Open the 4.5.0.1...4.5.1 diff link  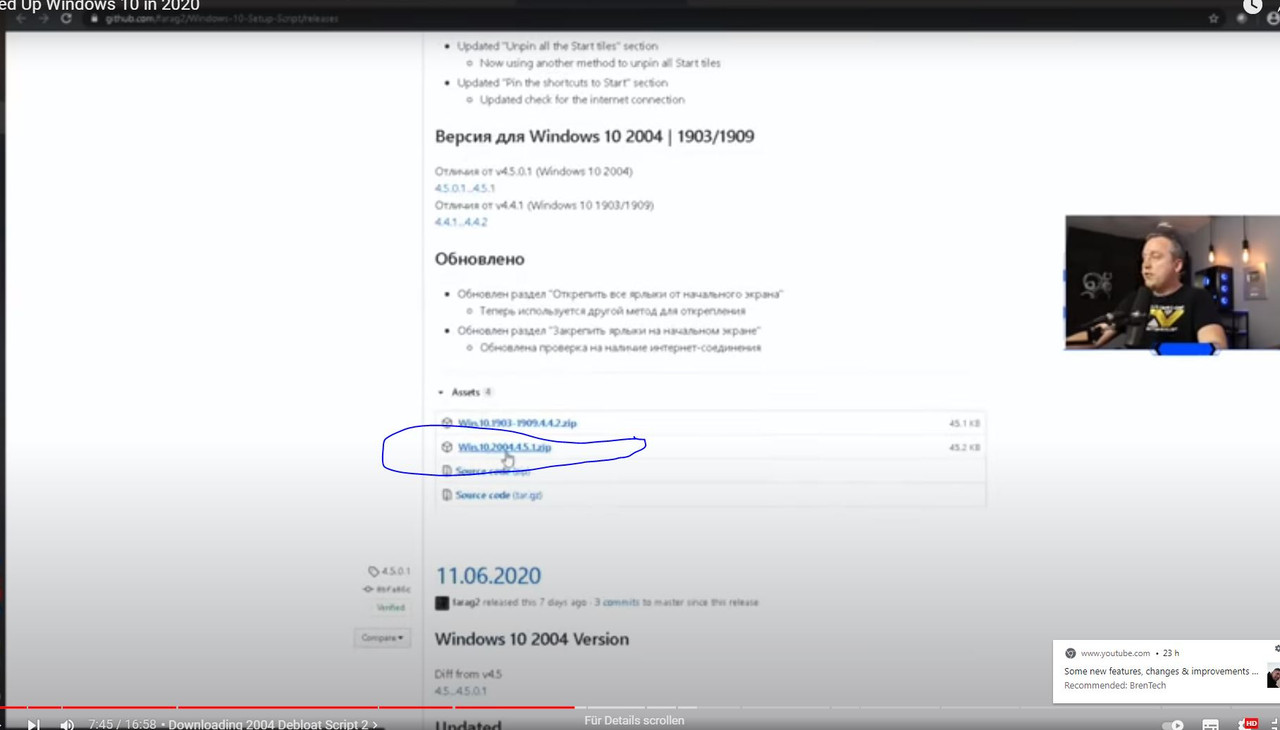coord(465,188)
